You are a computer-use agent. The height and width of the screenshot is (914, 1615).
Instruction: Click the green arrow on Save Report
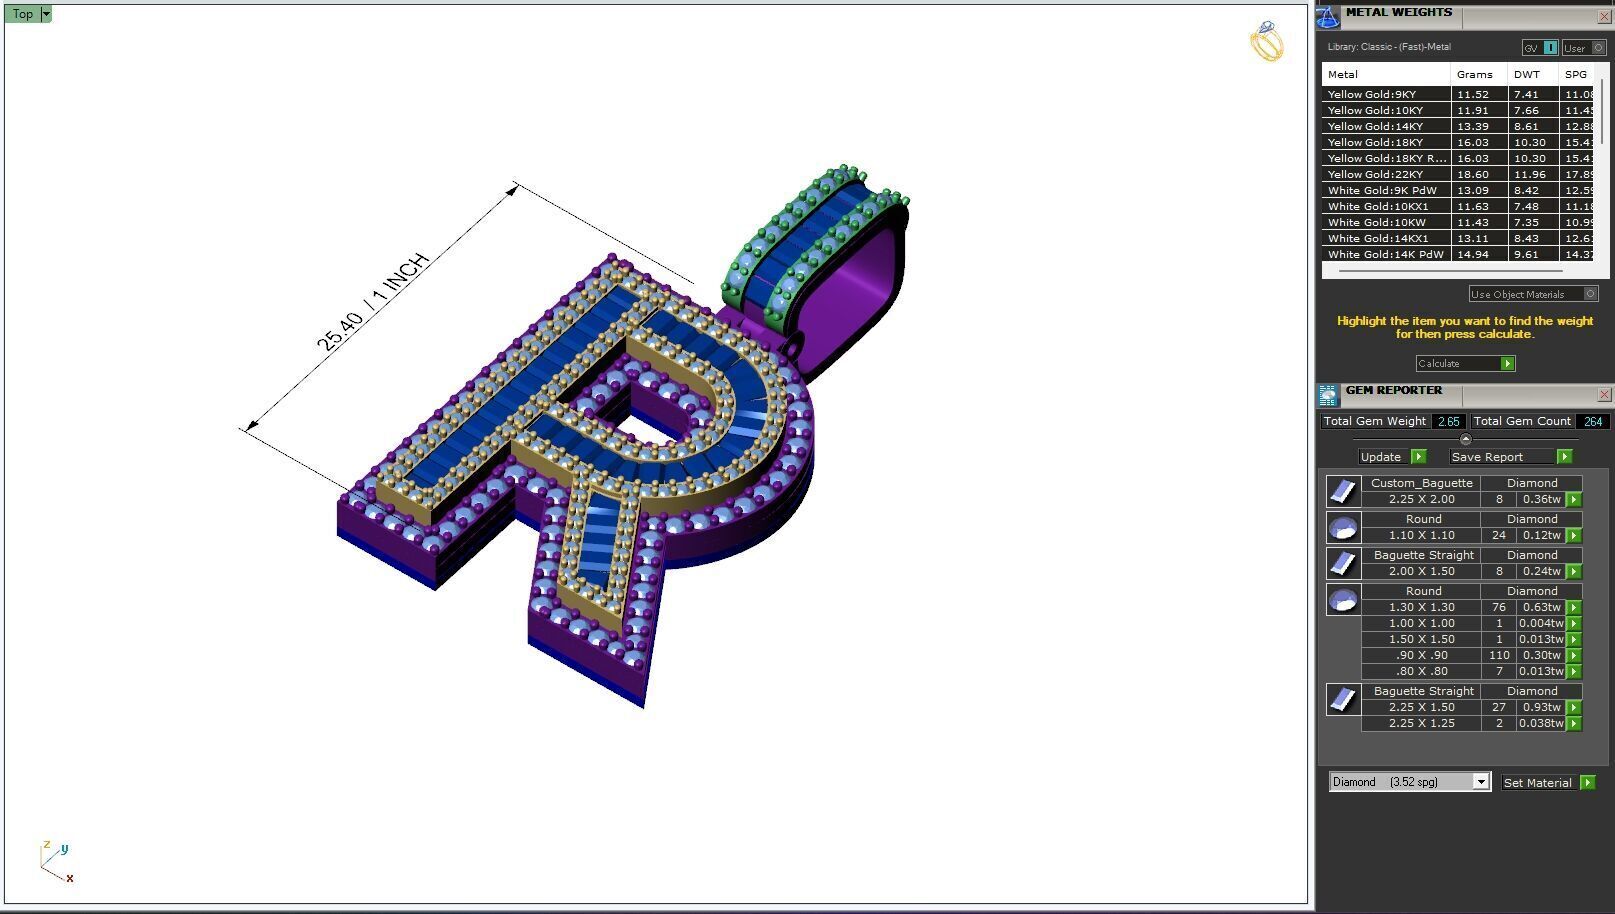(1564, 456)
